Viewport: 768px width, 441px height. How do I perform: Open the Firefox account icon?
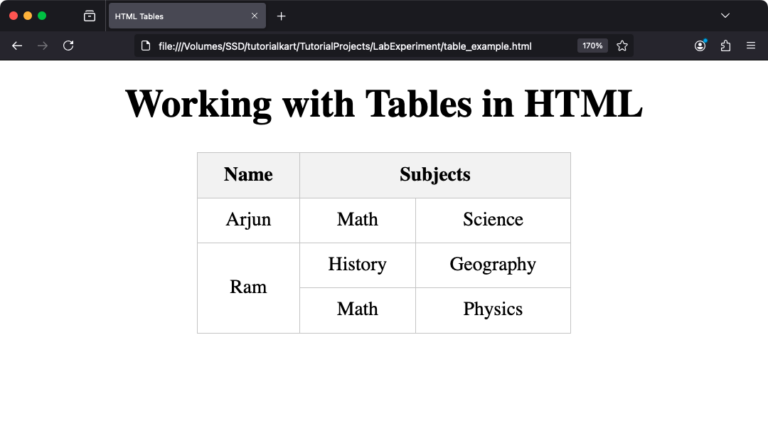click(x=700, y=46)
